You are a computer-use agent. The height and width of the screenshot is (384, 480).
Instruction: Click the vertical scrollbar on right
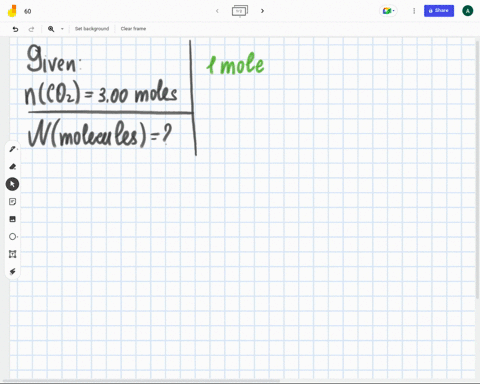pos(478,170)
